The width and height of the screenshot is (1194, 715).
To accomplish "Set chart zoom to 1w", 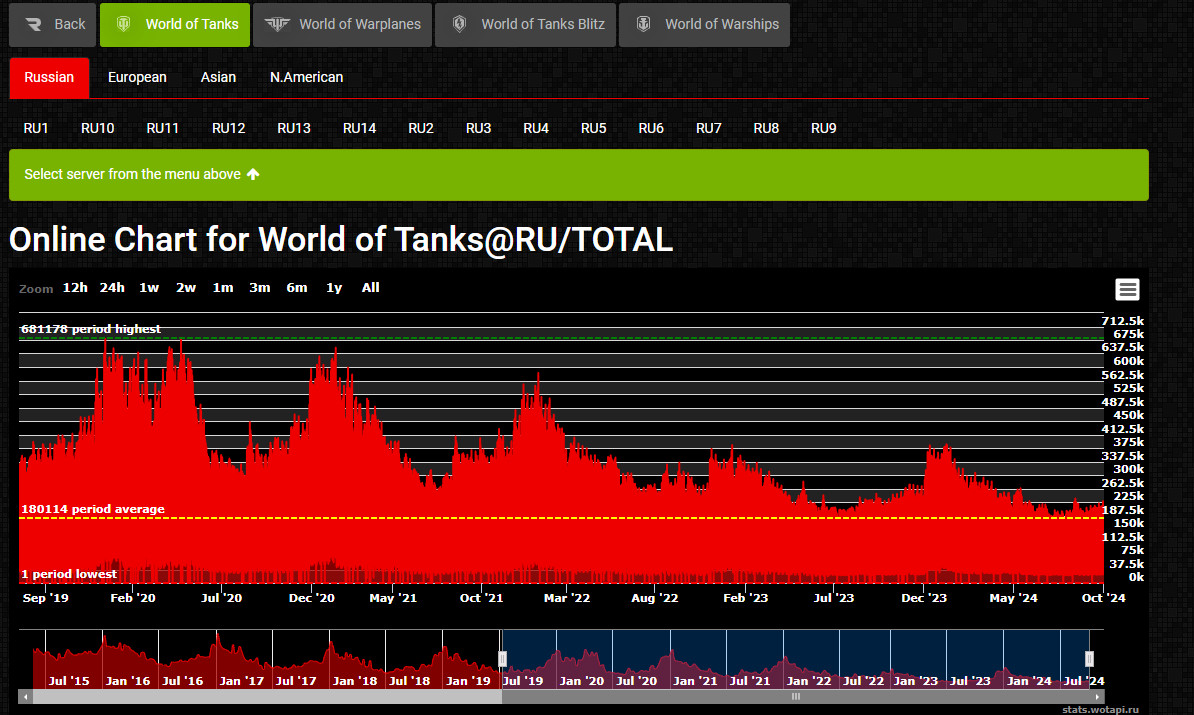I will coord(149,288).
